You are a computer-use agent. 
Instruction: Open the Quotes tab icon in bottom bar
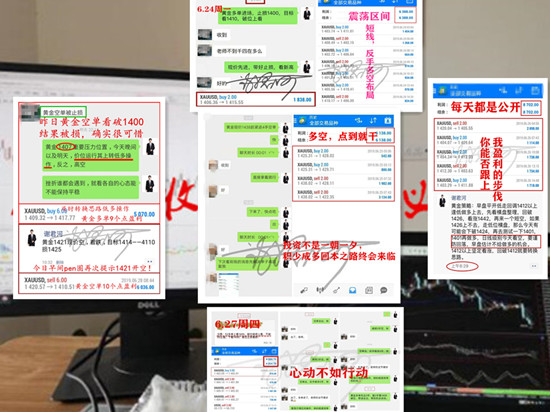coord(304,290)
